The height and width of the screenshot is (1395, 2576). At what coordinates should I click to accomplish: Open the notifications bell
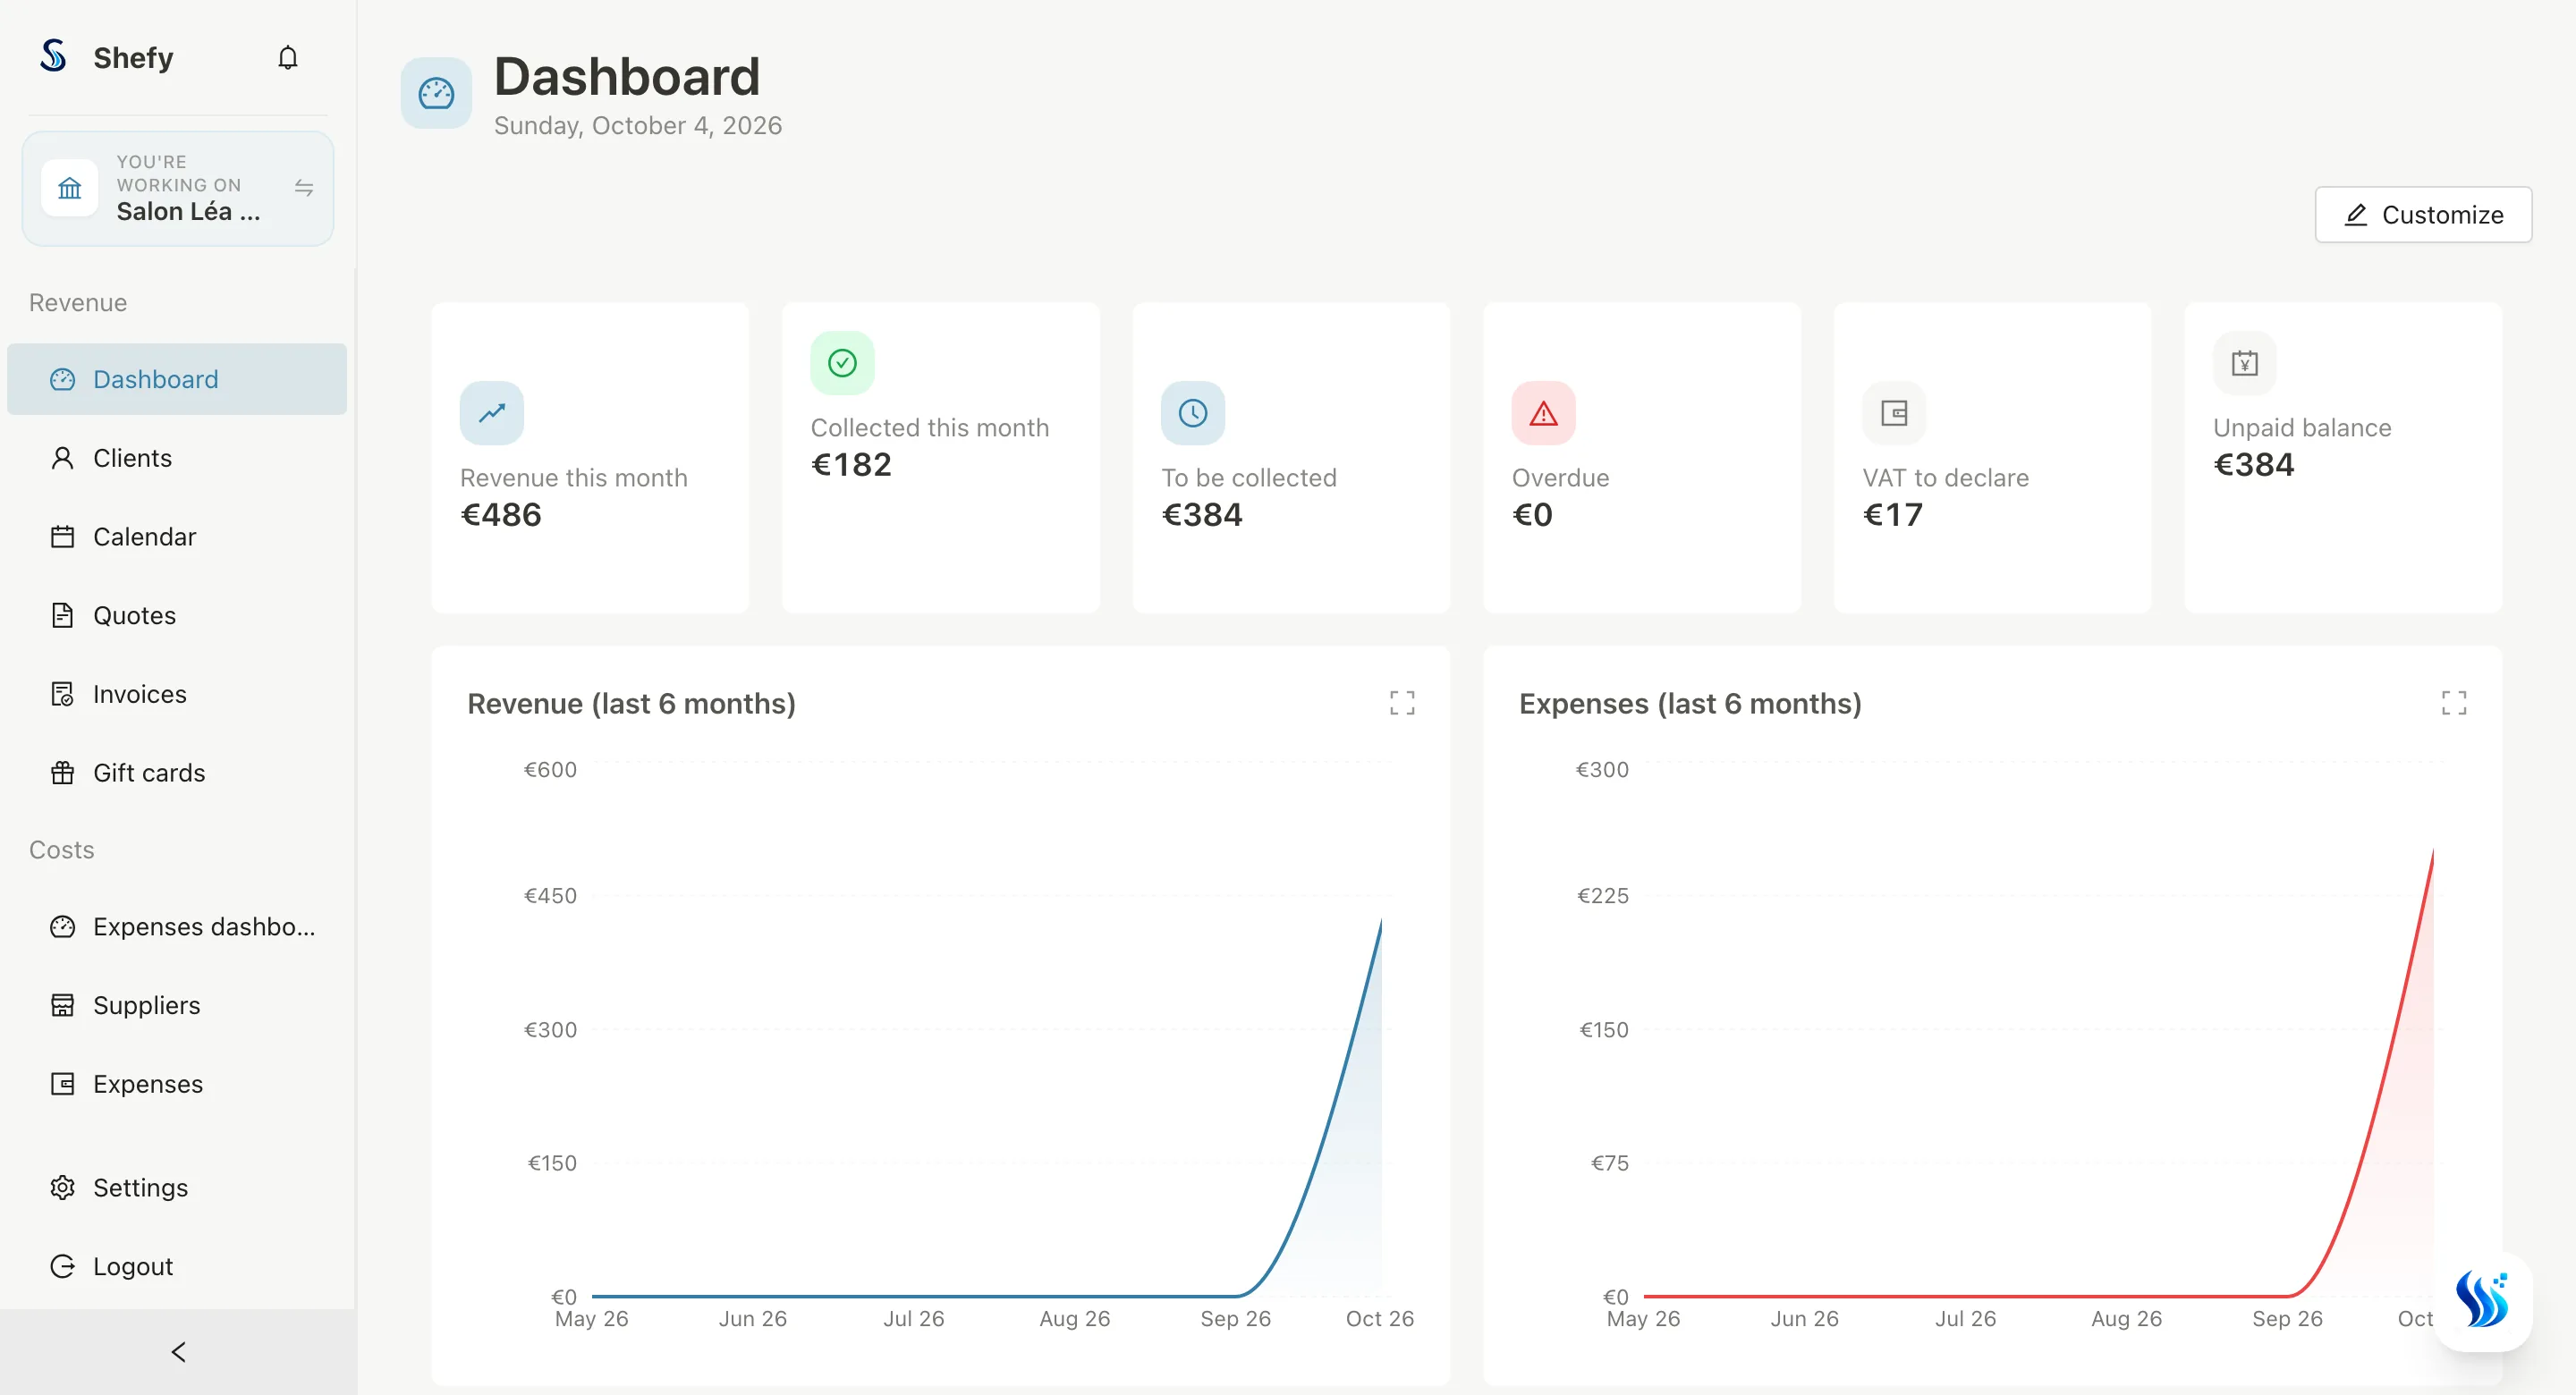coord(288,58)
